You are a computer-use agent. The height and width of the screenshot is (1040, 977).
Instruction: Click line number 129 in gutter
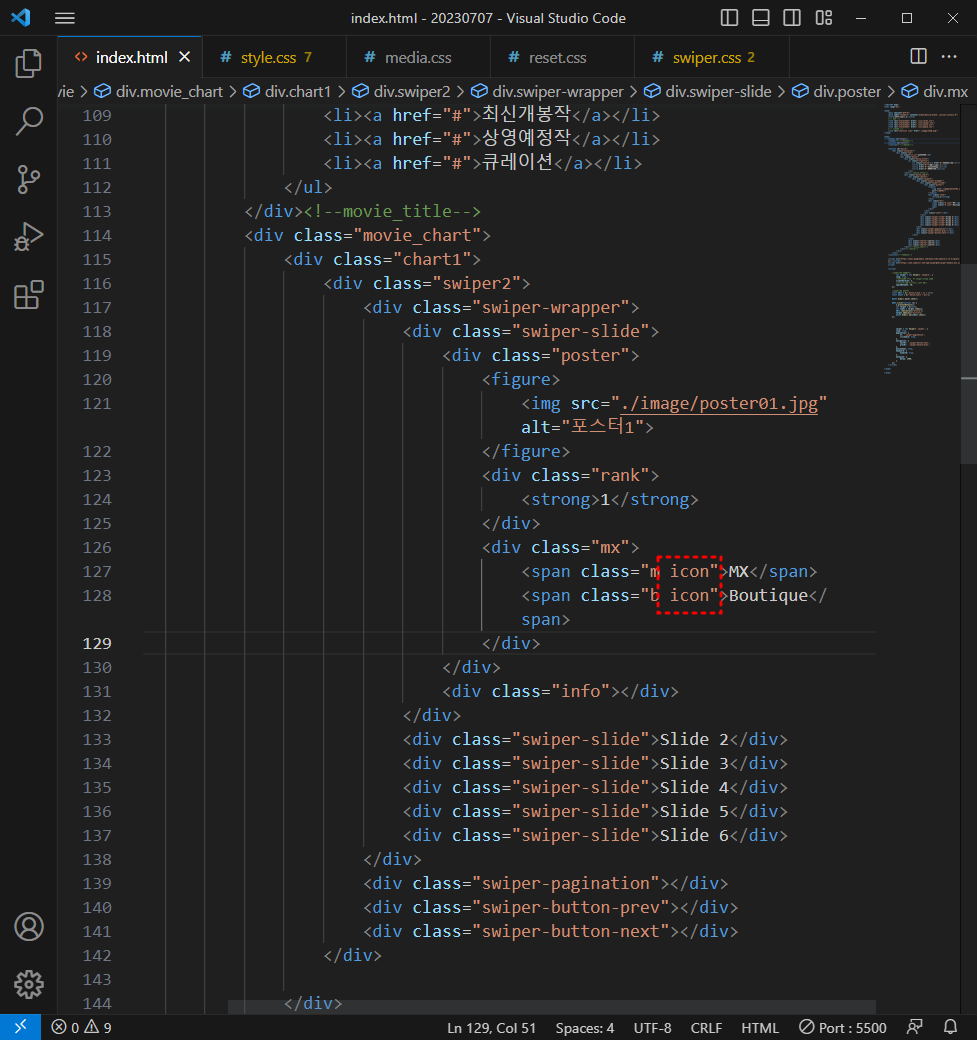tap(97, 643)
